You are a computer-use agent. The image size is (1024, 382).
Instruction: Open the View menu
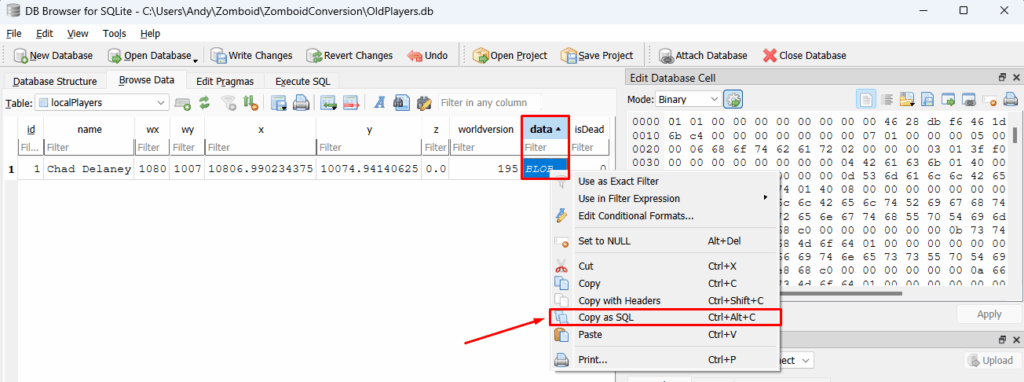(78, 33)
